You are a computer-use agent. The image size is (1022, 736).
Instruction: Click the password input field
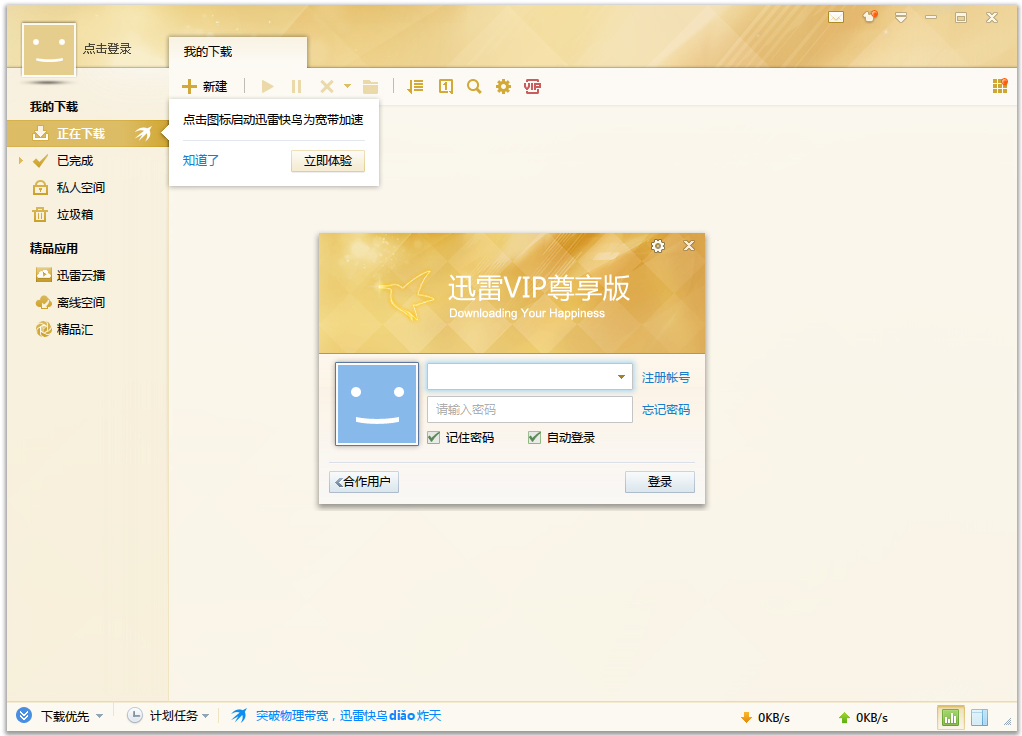pos(529,409)
